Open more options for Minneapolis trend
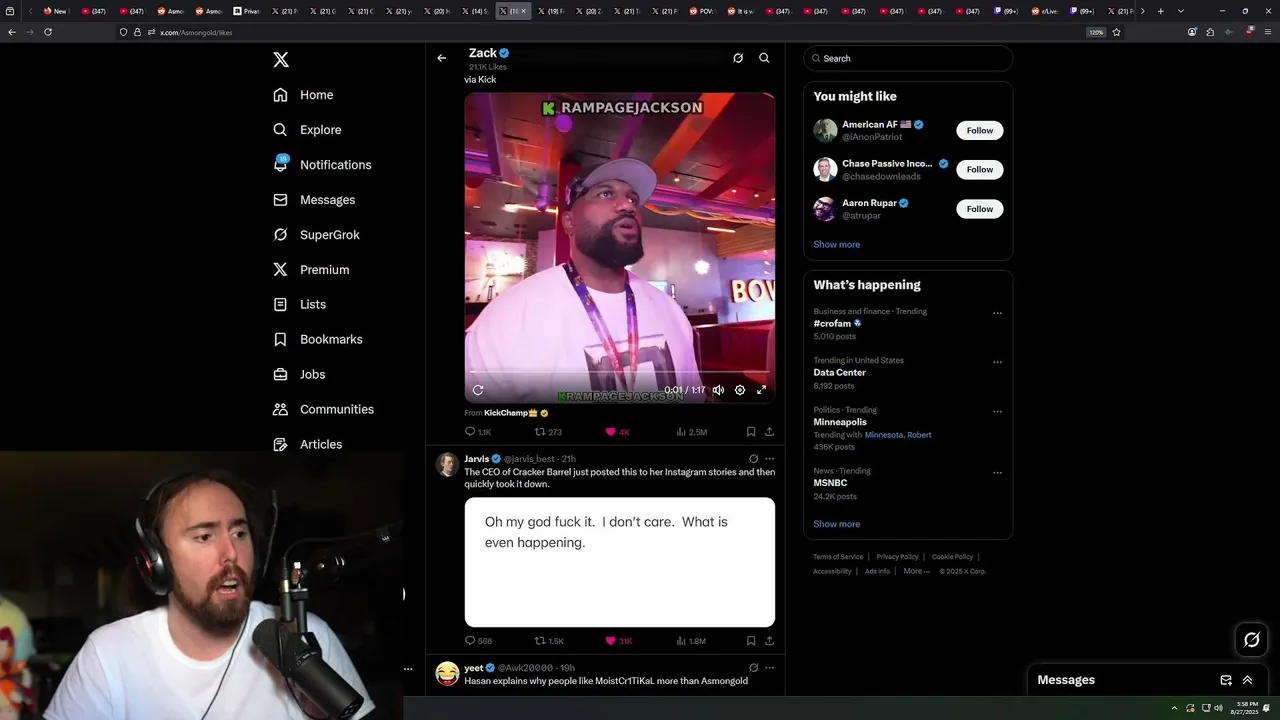Viewport: 1280px width, 720px height. point(997,411)
